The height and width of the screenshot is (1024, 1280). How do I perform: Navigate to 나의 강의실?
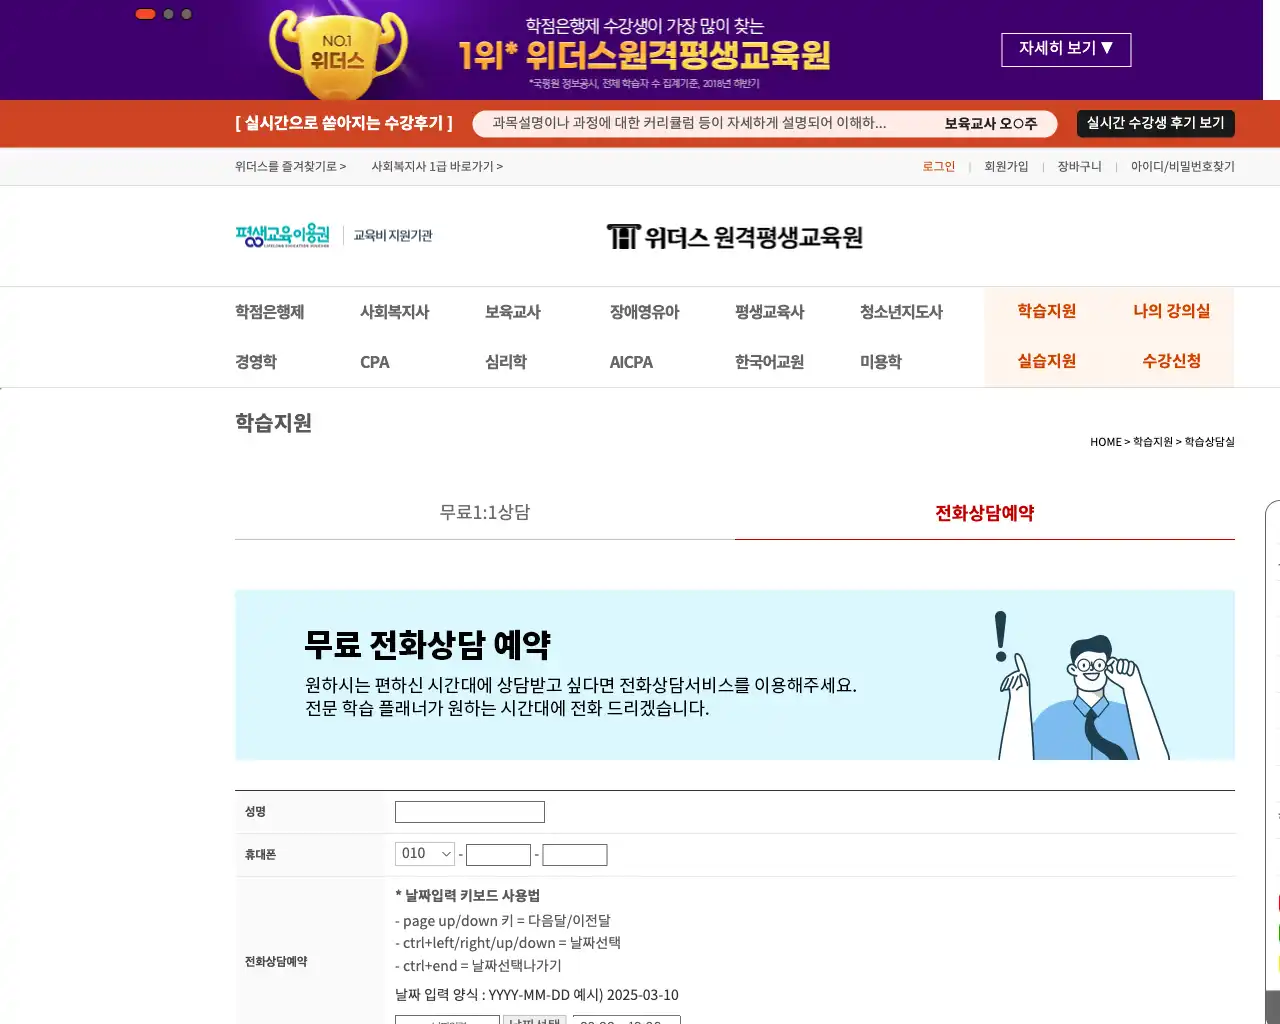(1171, 311)
